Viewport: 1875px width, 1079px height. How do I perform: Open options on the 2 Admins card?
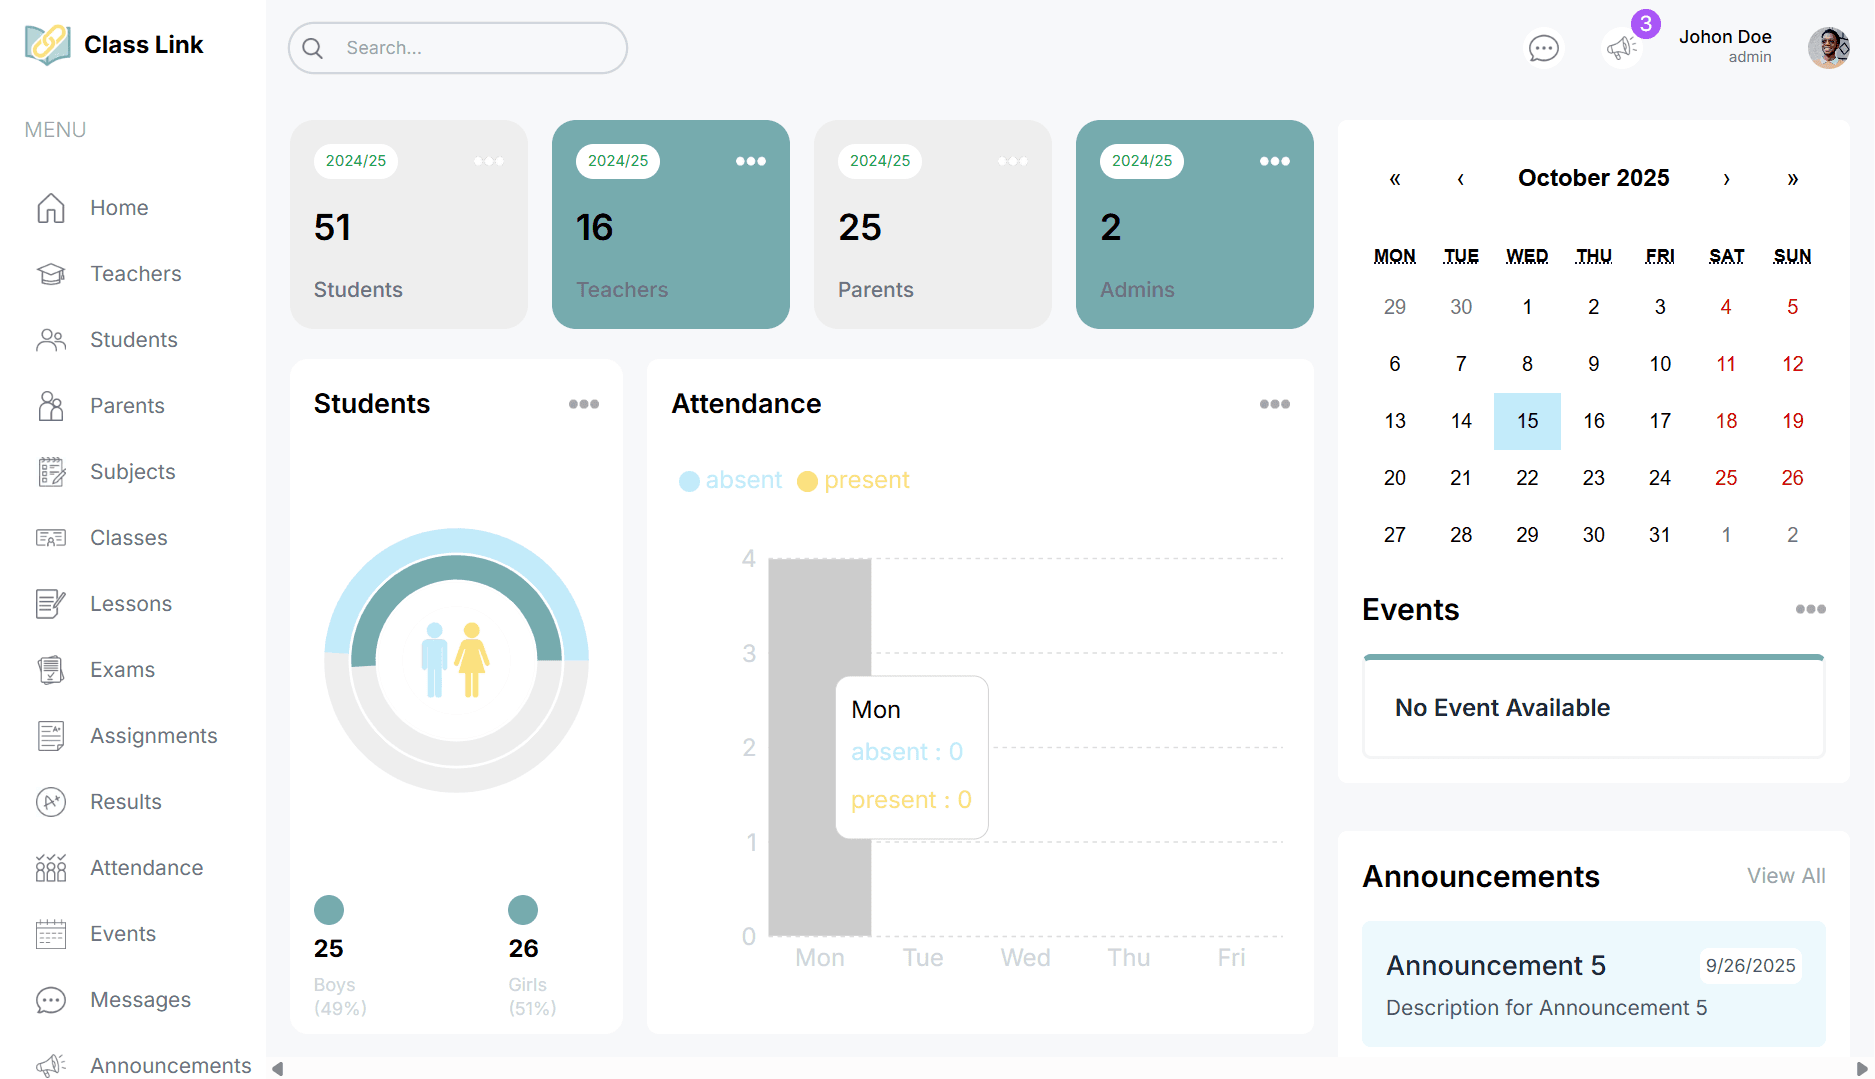tap(1275, 161)
